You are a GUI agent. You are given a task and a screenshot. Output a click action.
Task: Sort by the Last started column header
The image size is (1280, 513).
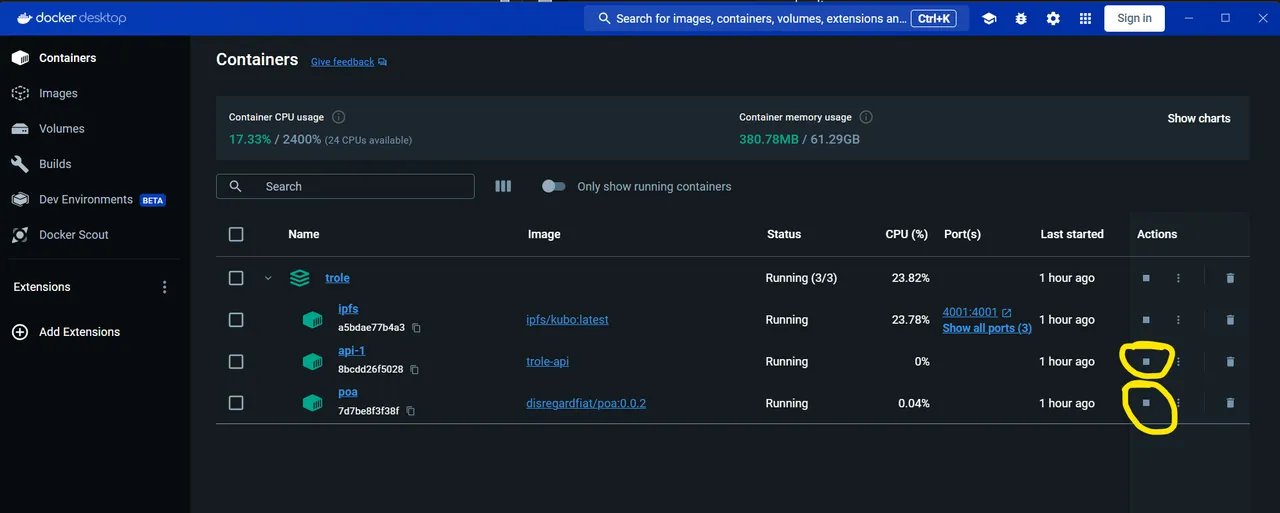point(1072,234)
